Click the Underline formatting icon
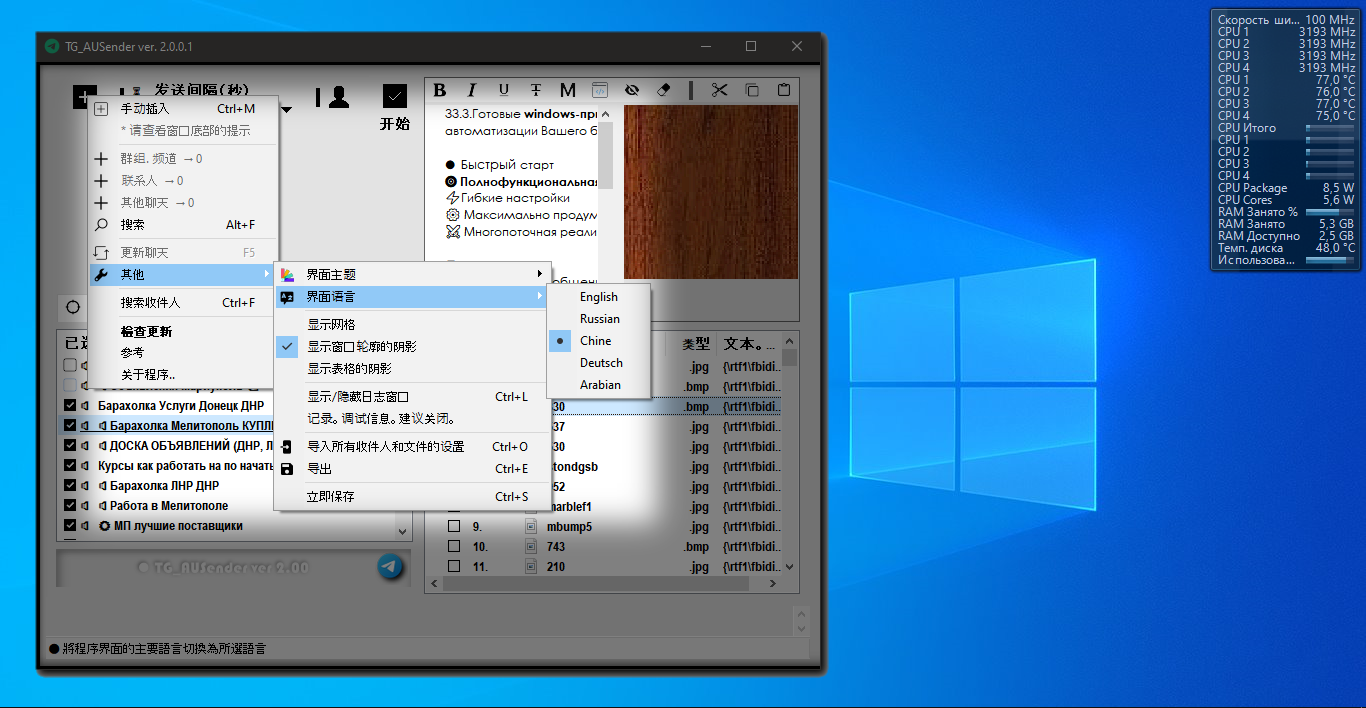The height and width of the screenshot is (708, 1366). click(x=503, y=90)
